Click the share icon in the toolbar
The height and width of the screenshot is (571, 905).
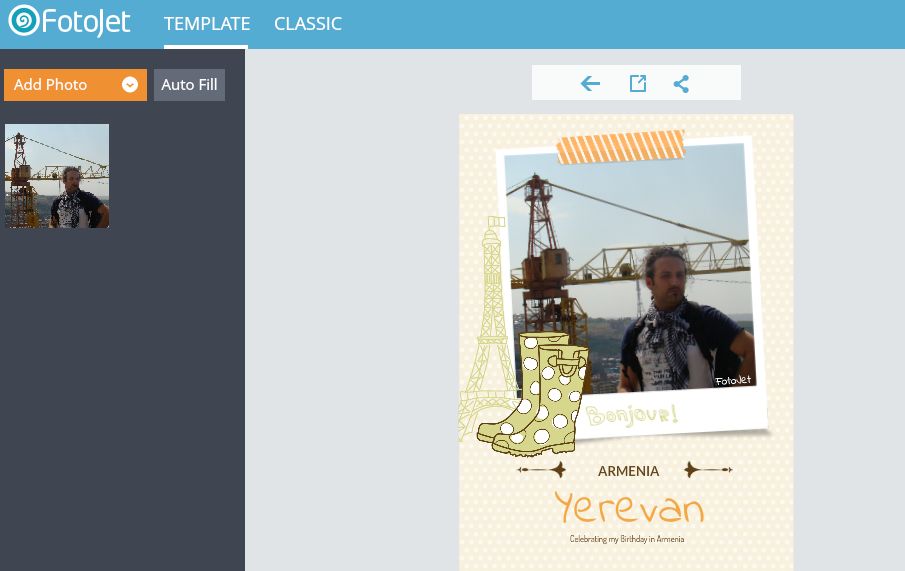pos(681,84)
